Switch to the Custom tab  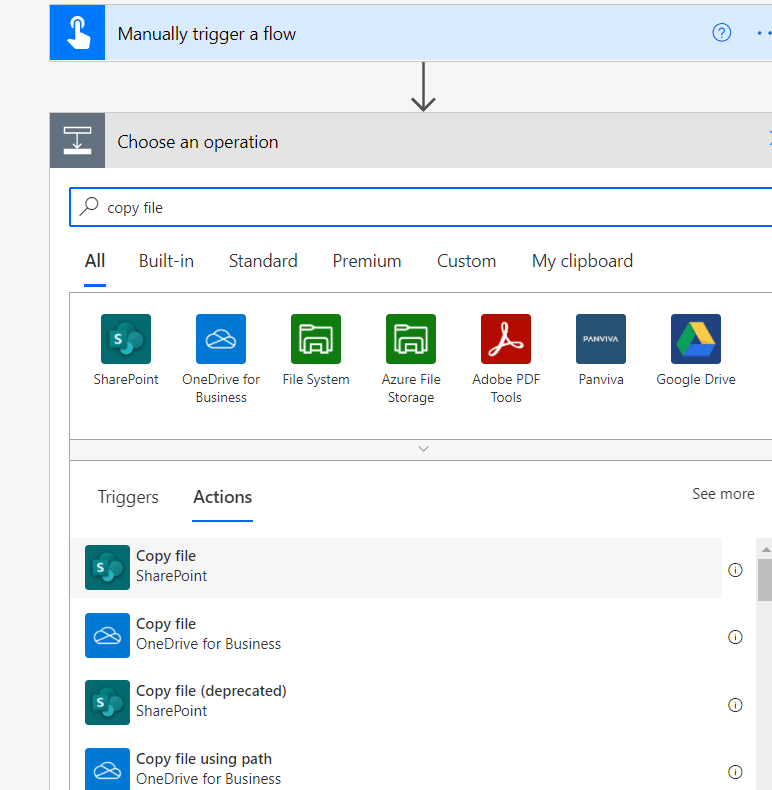coord(467,261)
